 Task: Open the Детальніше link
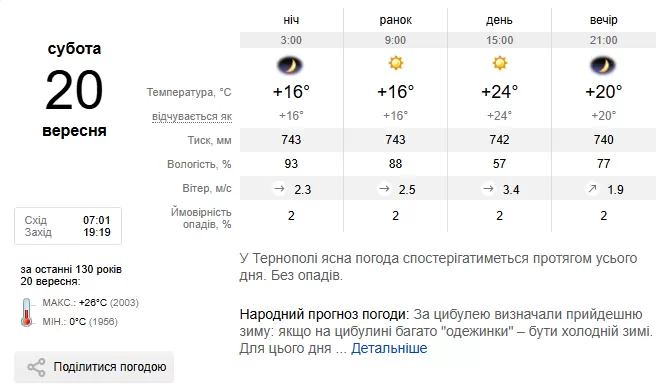389,348
